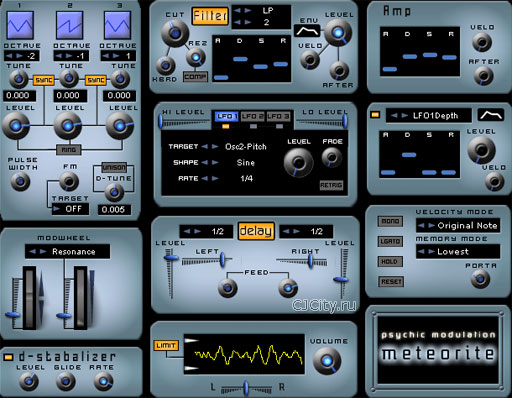This screenshot has height=398, width=512.
Task: Toggle the Lgato button
Action: coord(390,241)
